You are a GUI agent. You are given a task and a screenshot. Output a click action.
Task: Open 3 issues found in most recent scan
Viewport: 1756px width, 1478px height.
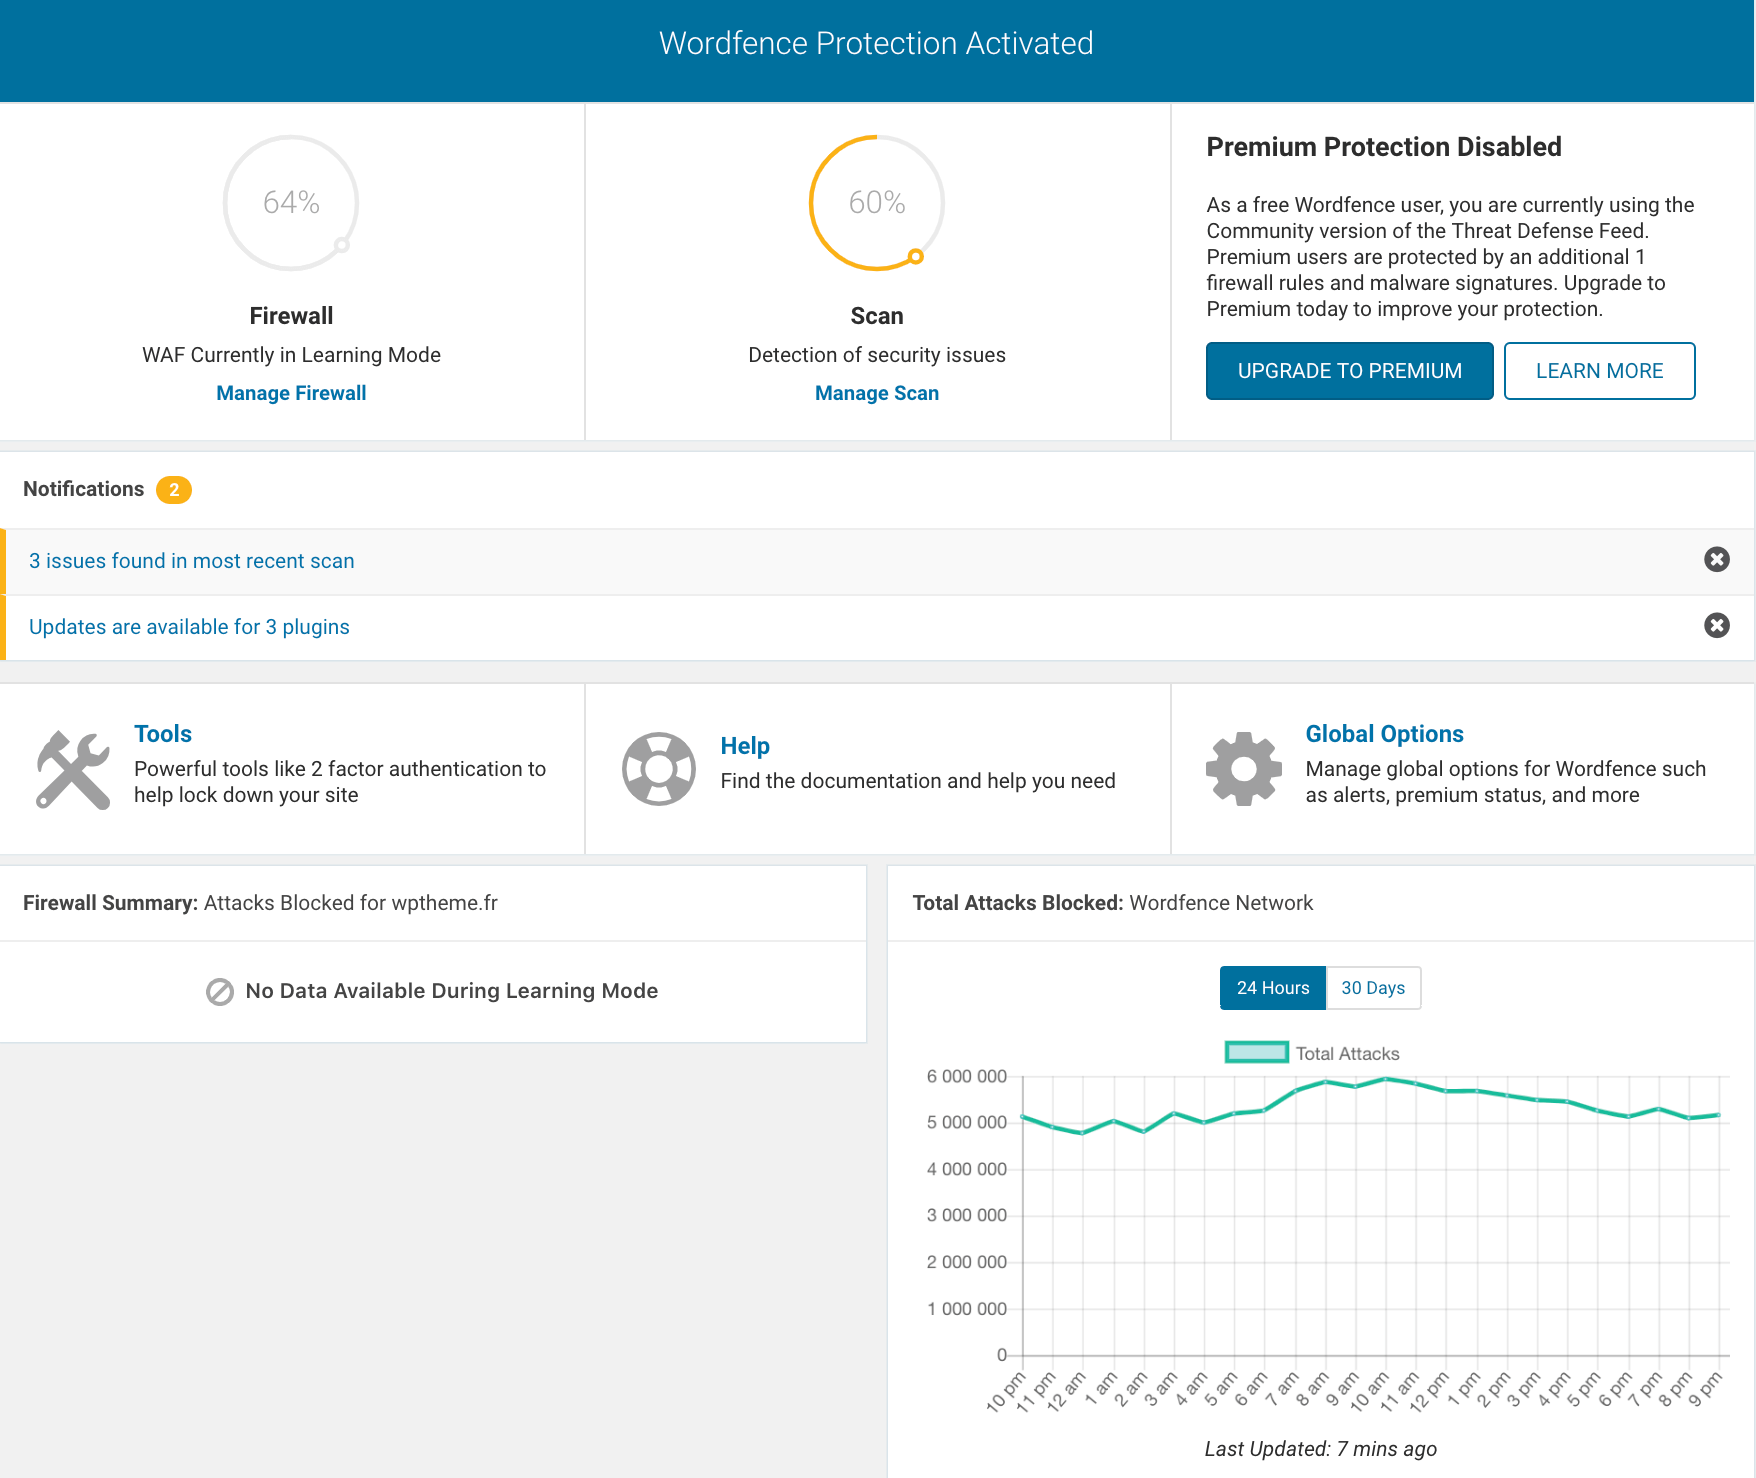[x=192, y=561]
